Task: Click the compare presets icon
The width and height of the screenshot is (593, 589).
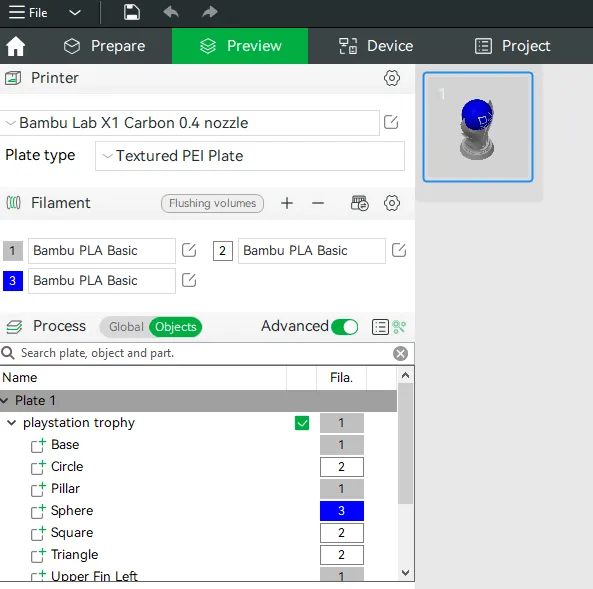Action: tap(399, 327)
